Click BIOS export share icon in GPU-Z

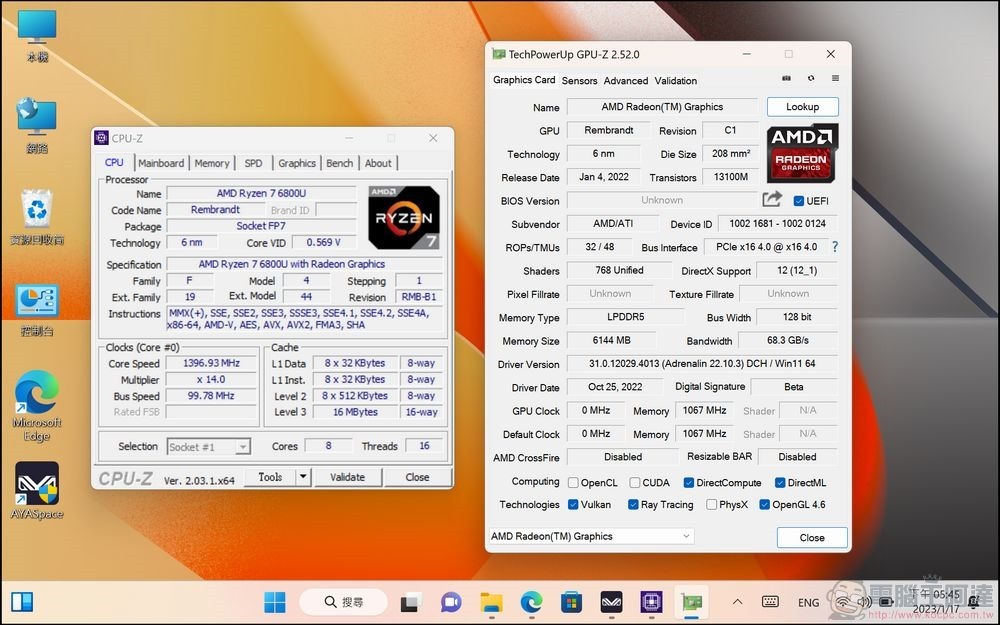pyautogui.click(x=772, y=200)
